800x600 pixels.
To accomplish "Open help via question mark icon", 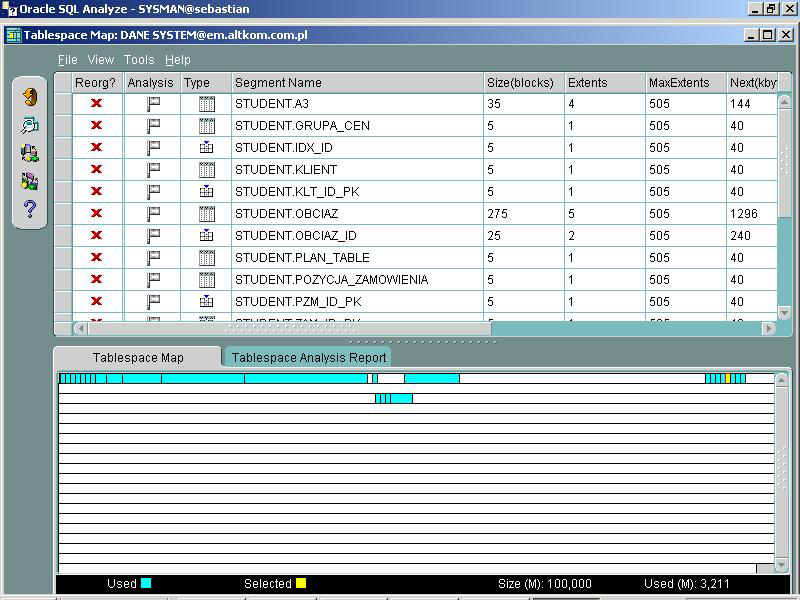I will (30, 209).
